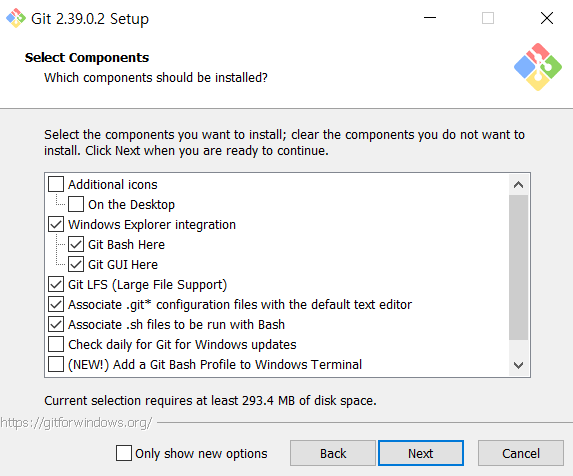Cancel the Git setup

click(x=521, y=453)
